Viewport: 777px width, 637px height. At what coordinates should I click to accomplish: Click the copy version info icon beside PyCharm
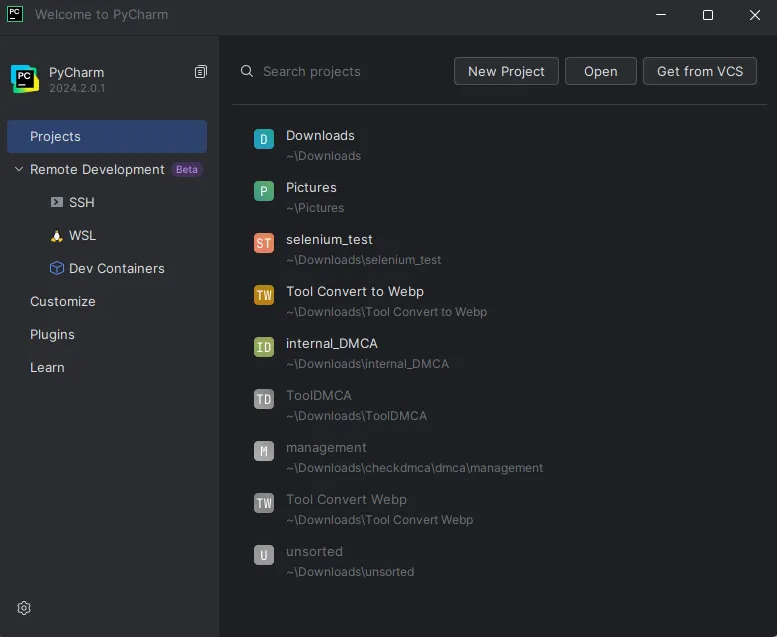(201, 72)
